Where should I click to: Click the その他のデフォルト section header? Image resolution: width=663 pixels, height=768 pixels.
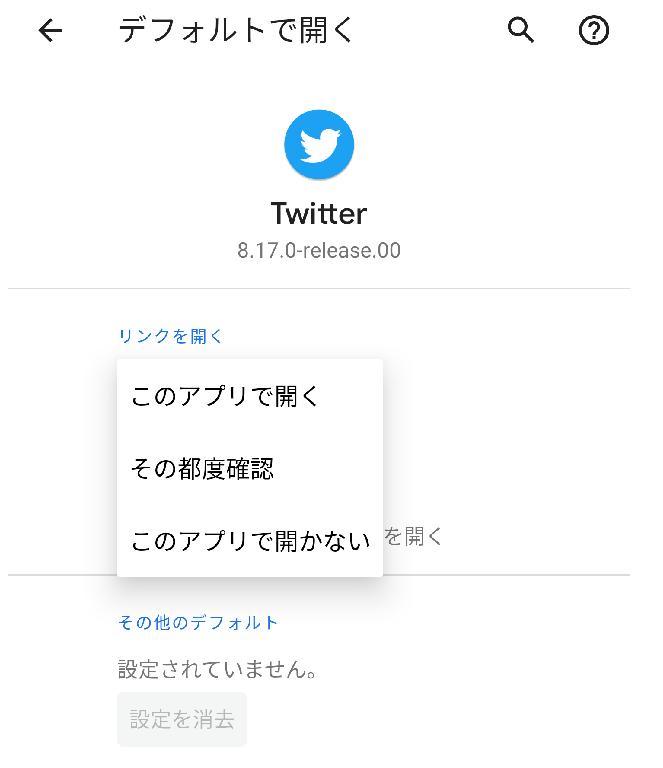pos(198,623)
